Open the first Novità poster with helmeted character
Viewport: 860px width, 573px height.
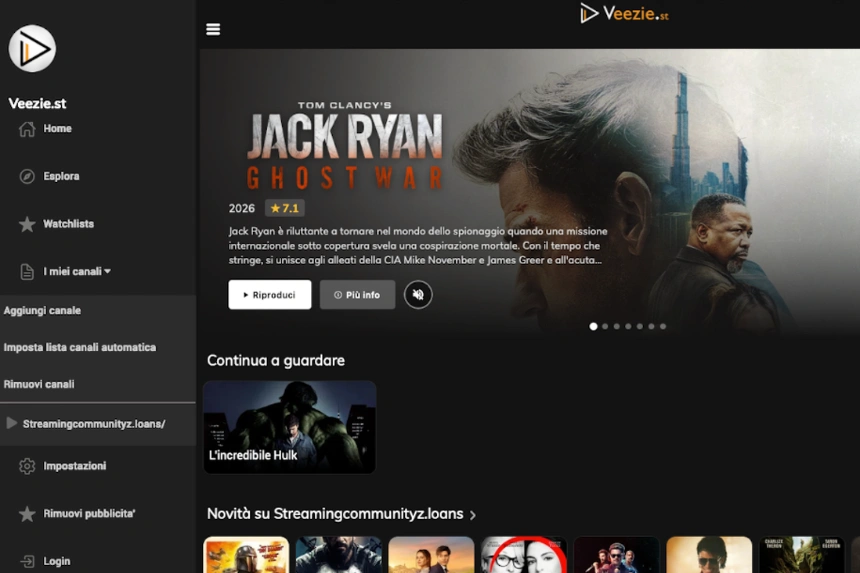pyautogui.click(x=246, y=555)
